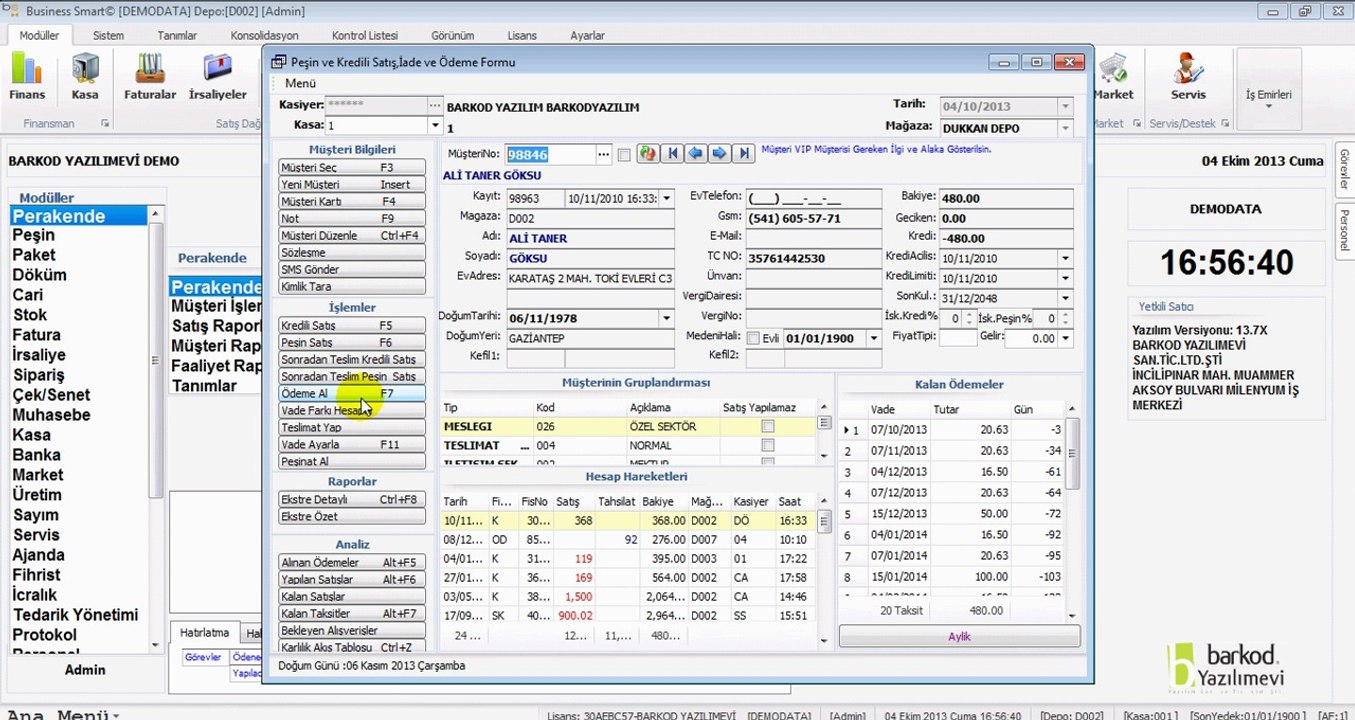The image size is (1355, 720).
Task: Go to next customer record arrow
Action: (719, 154)
